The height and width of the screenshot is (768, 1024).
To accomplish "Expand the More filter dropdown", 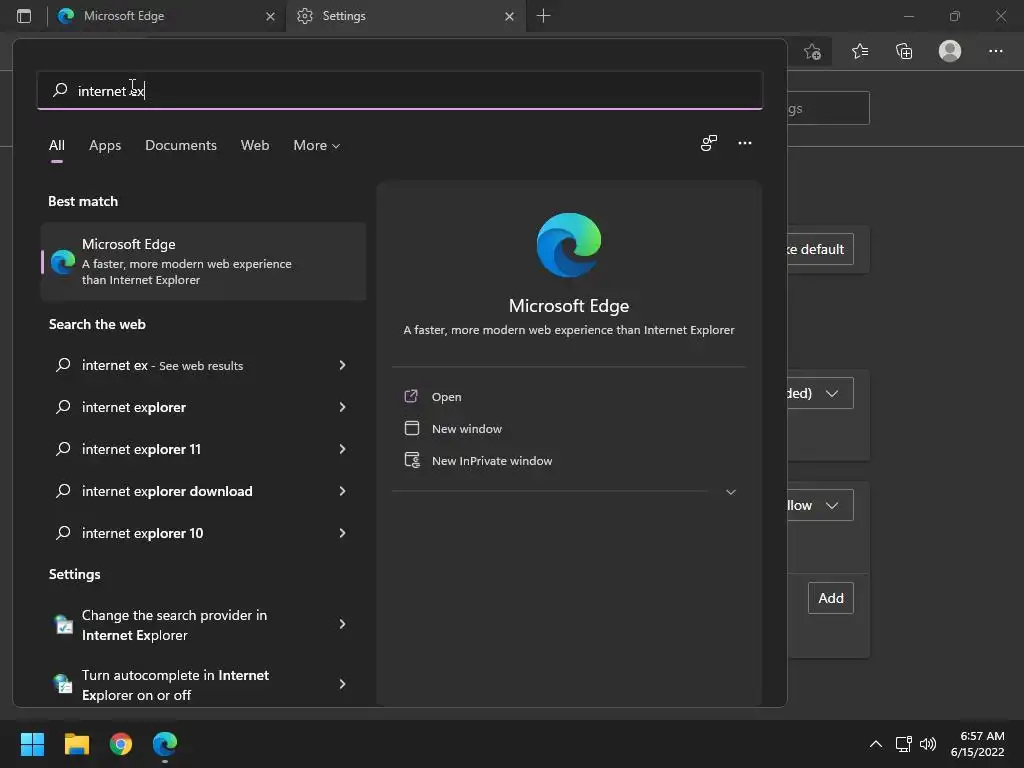I will 317,146.
